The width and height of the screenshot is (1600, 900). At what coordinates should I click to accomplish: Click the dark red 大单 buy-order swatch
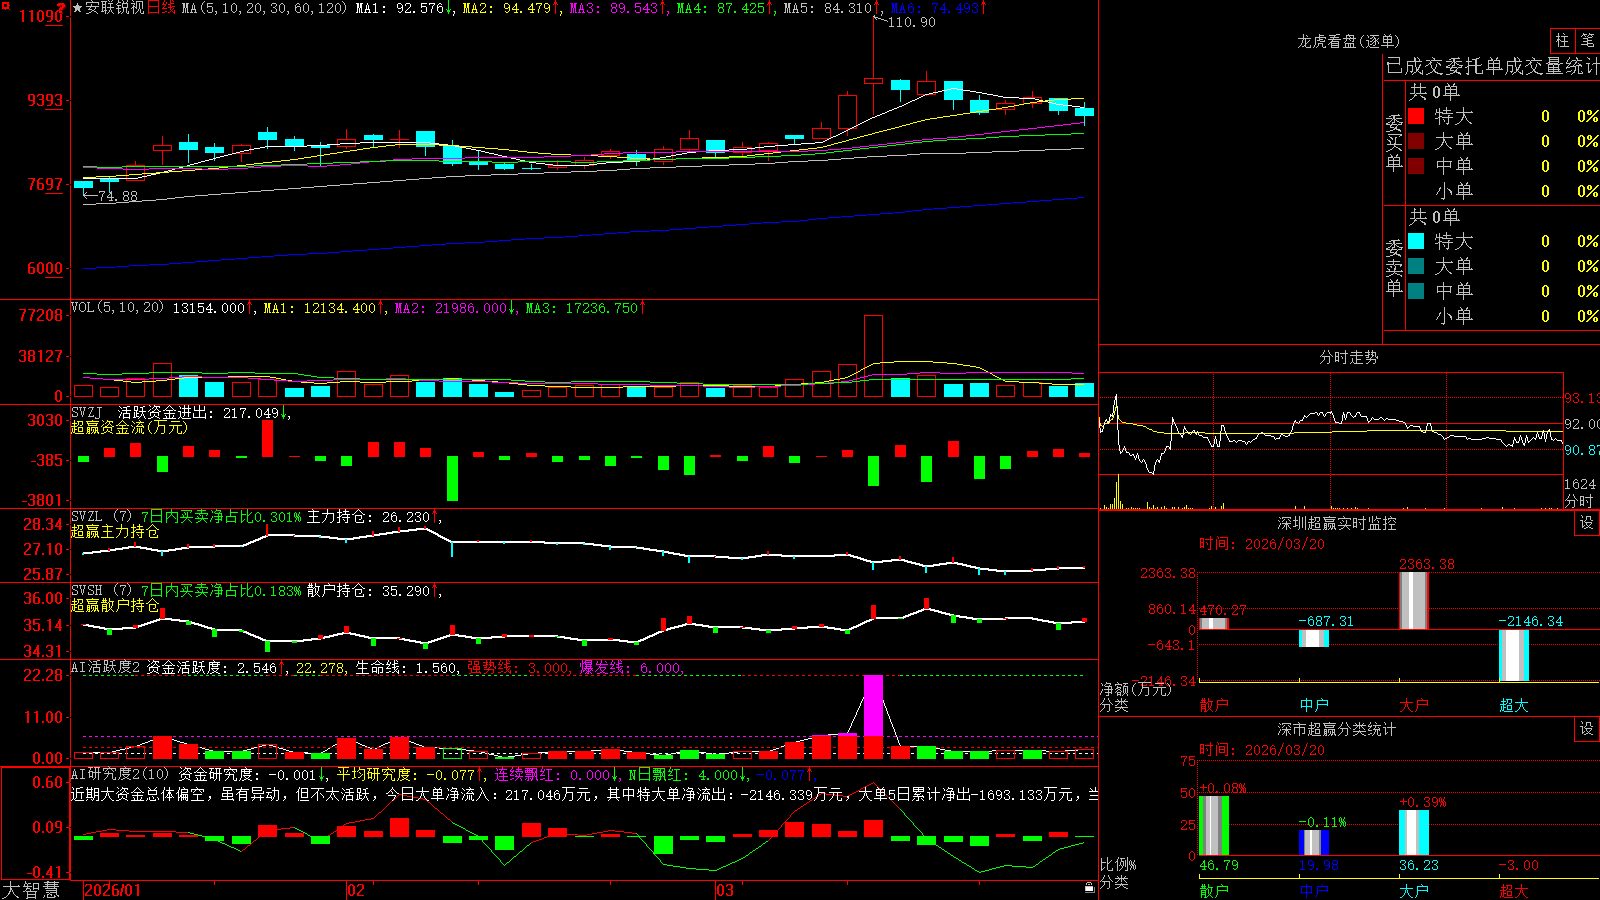click(1416, 141)
